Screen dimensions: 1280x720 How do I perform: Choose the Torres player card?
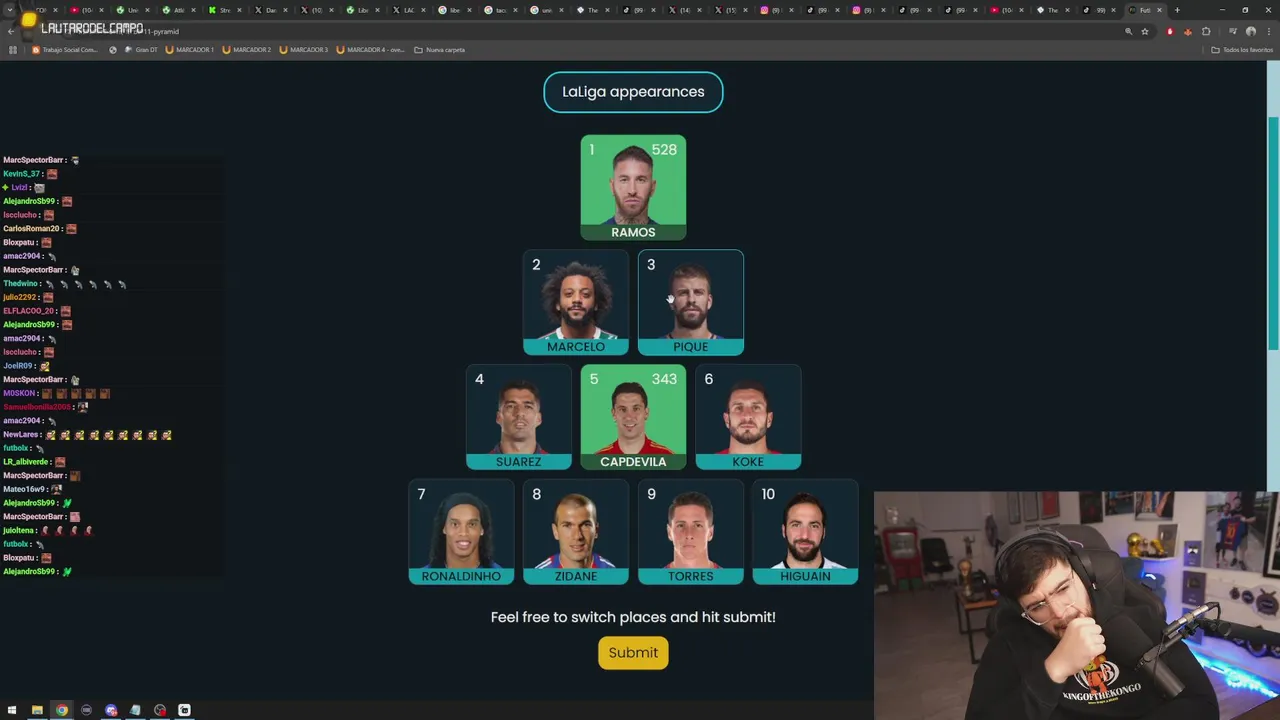point(691,532)
